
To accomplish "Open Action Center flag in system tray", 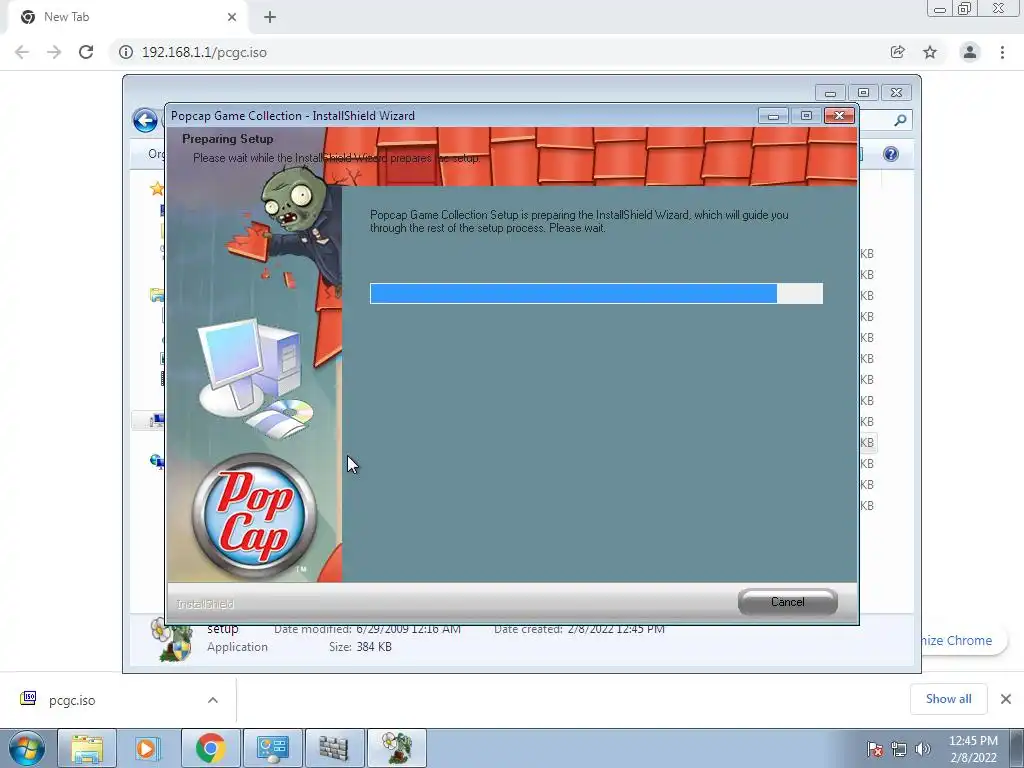I will pyautogui.click(x=875, y=749).
